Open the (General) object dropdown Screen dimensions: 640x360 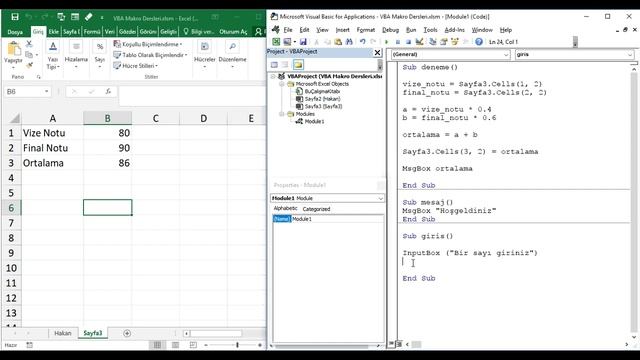pos(506,54)
